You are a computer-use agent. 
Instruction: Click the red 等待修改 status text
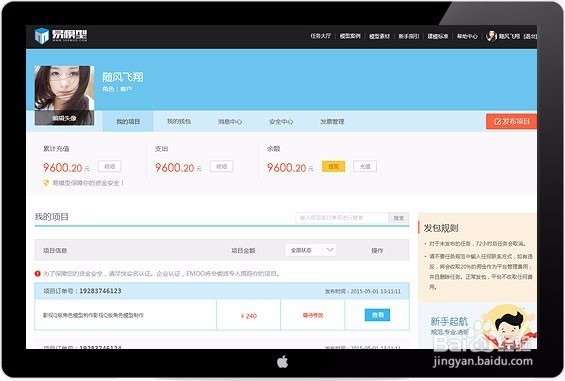coord(313,315)
